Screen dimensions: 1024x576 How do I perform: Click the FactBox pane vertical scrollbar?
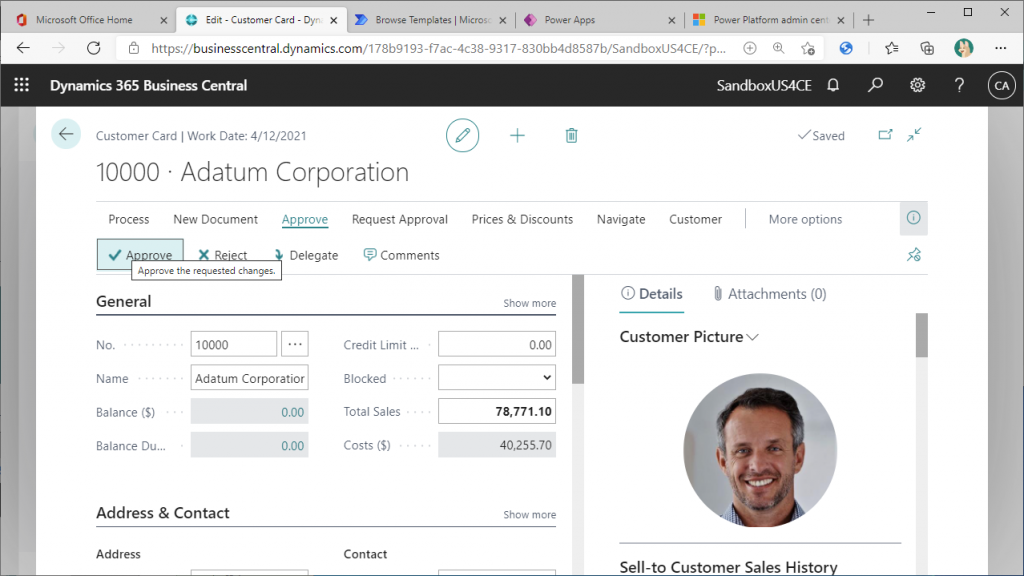coord(921,335)
